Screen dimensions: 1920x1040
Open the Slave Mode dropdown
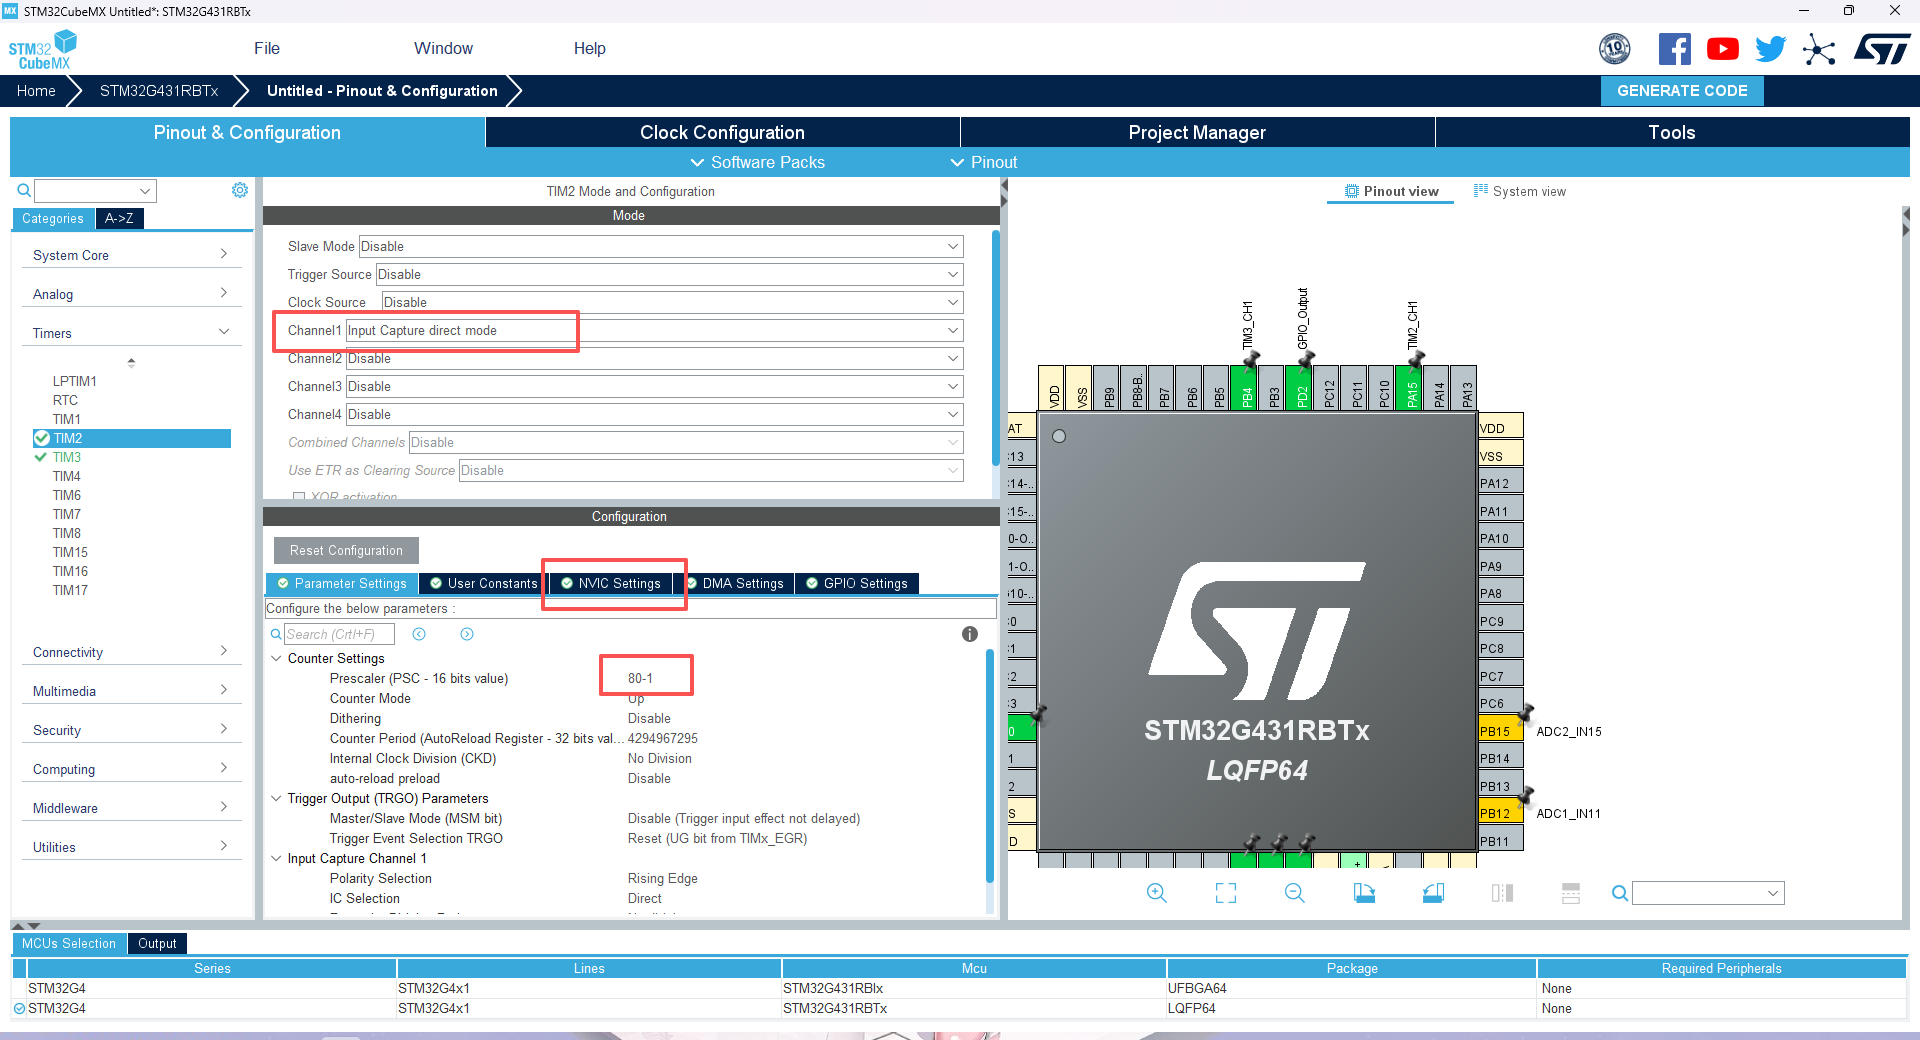pyautogui.click(x=661, y=246)
